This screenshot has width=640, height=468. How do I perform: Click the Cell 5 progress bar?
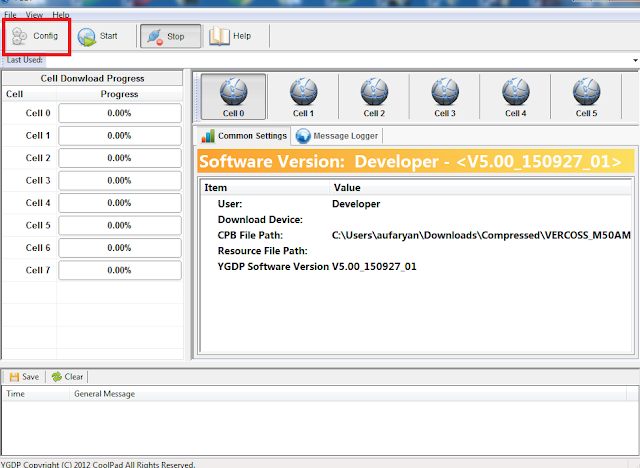(120, 225)
